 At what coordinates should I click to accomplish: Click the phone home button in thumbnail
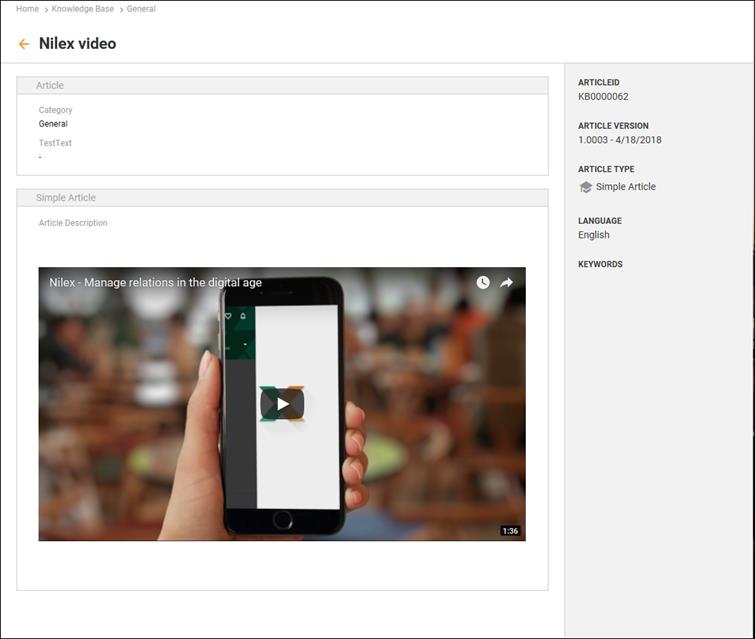point(283,520)
